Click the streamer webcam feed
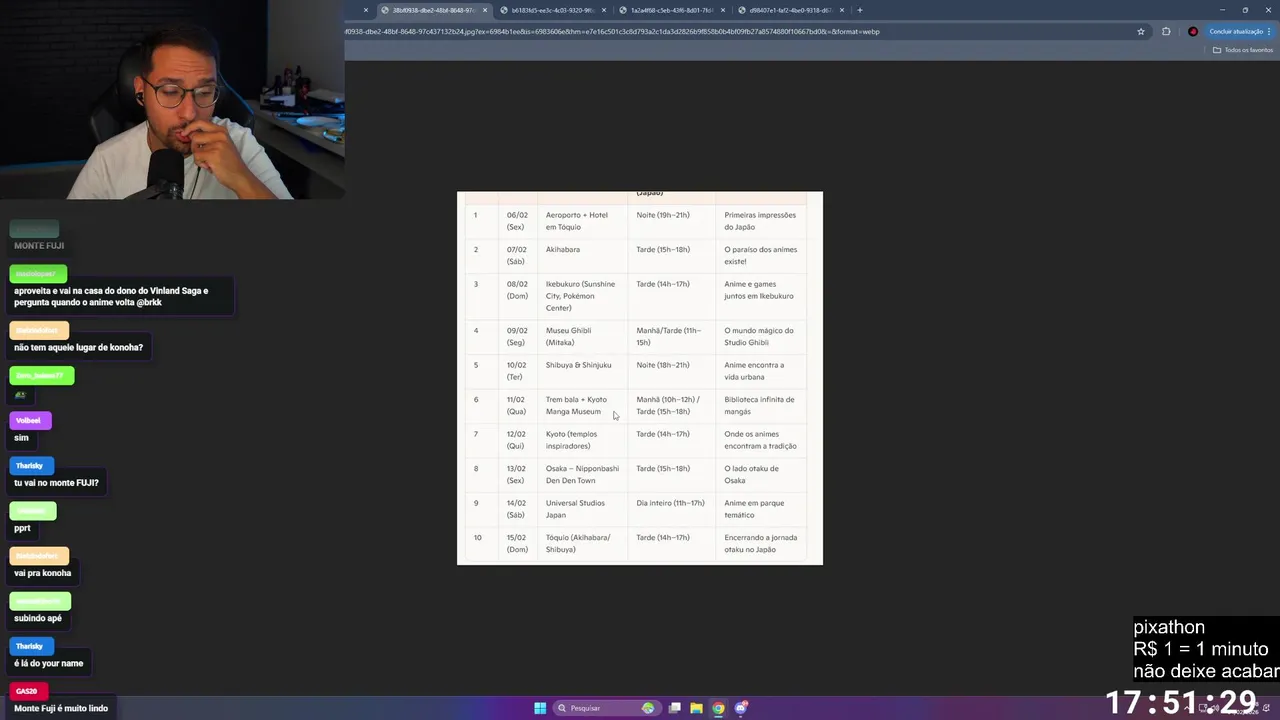Image resolution: width=1280 pixels, height=720 pixels. pyautogui.click(x=172, y=100)
